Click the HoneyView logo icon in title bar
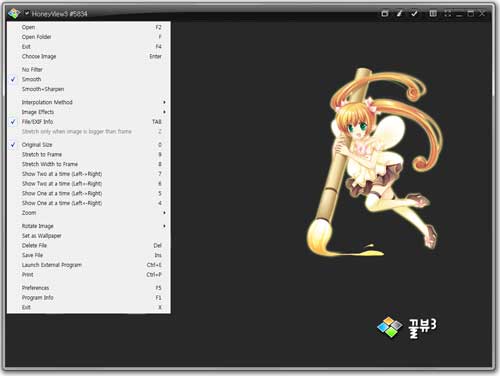The image size is (500, 376). [x=14, y=13]
